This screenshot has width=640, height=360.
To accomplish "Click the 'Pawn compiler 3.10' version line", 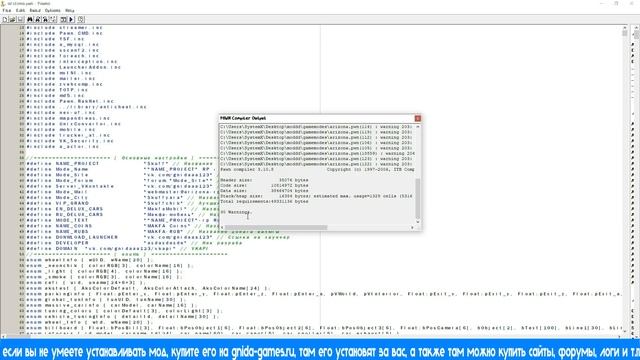I will 317,169.
